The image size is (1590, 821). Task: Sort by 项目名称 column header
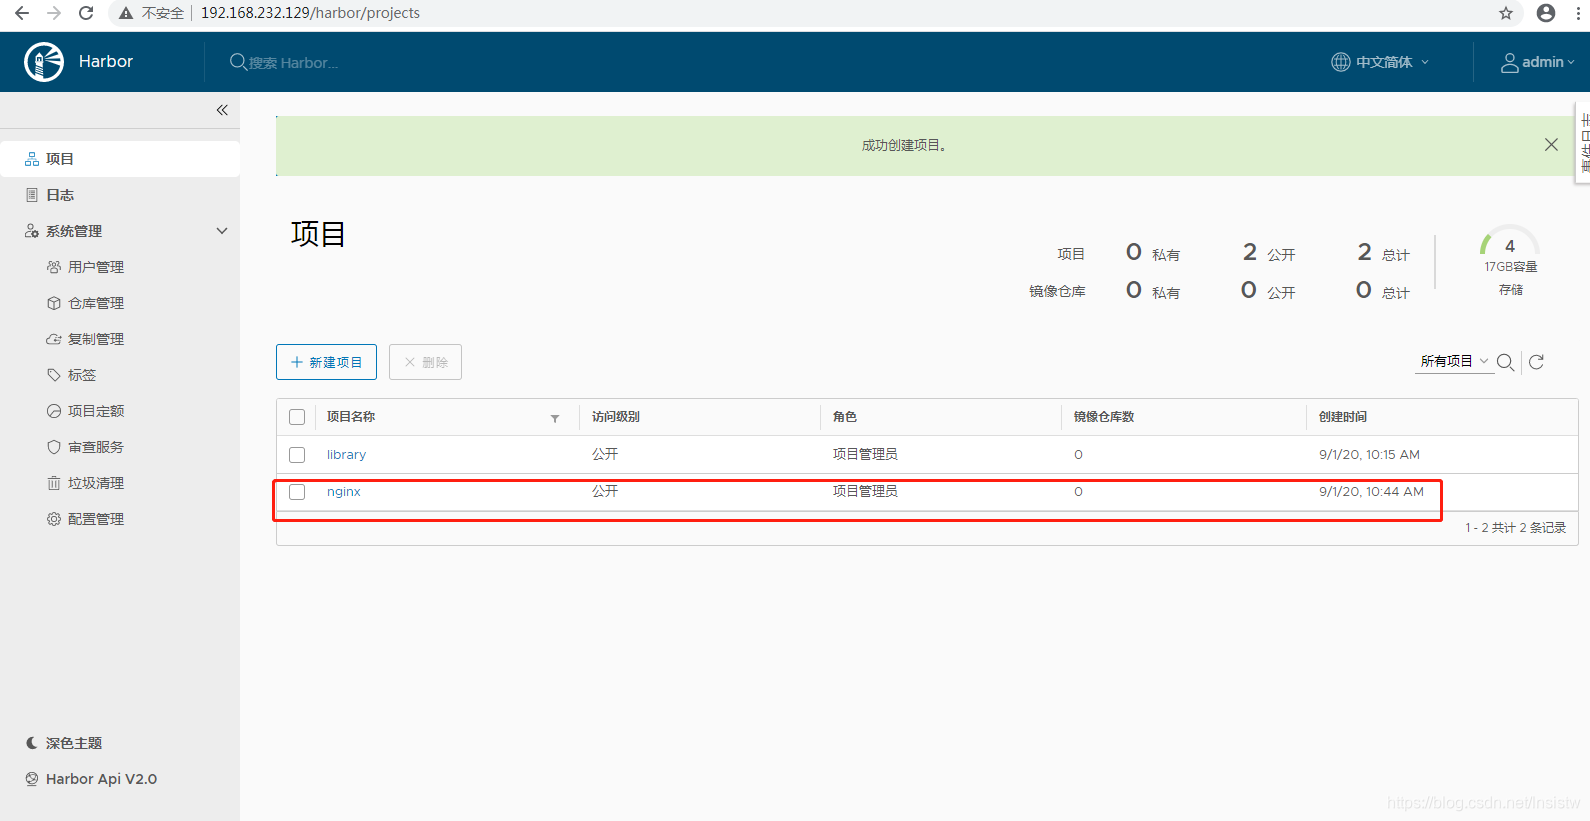click(351, 417)
